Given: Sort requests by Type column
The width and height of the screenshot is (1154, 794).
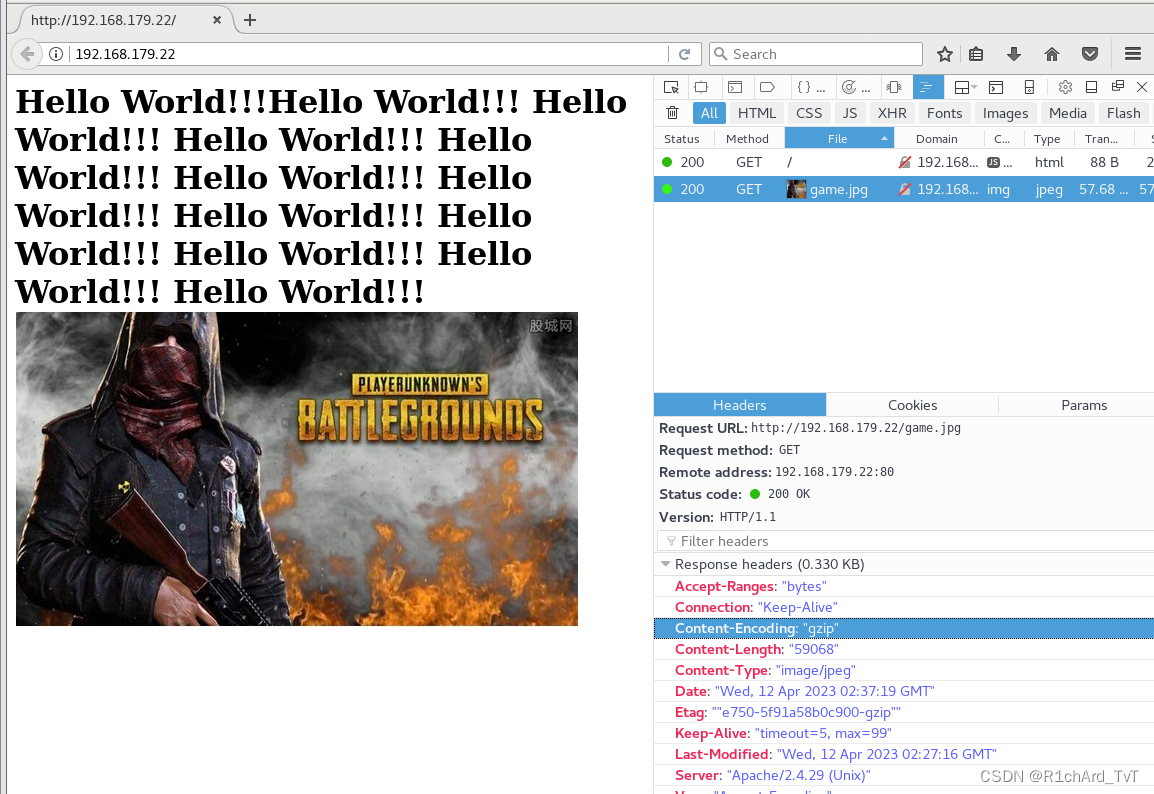Looking at the screenshot, I should click(1047, 138).
